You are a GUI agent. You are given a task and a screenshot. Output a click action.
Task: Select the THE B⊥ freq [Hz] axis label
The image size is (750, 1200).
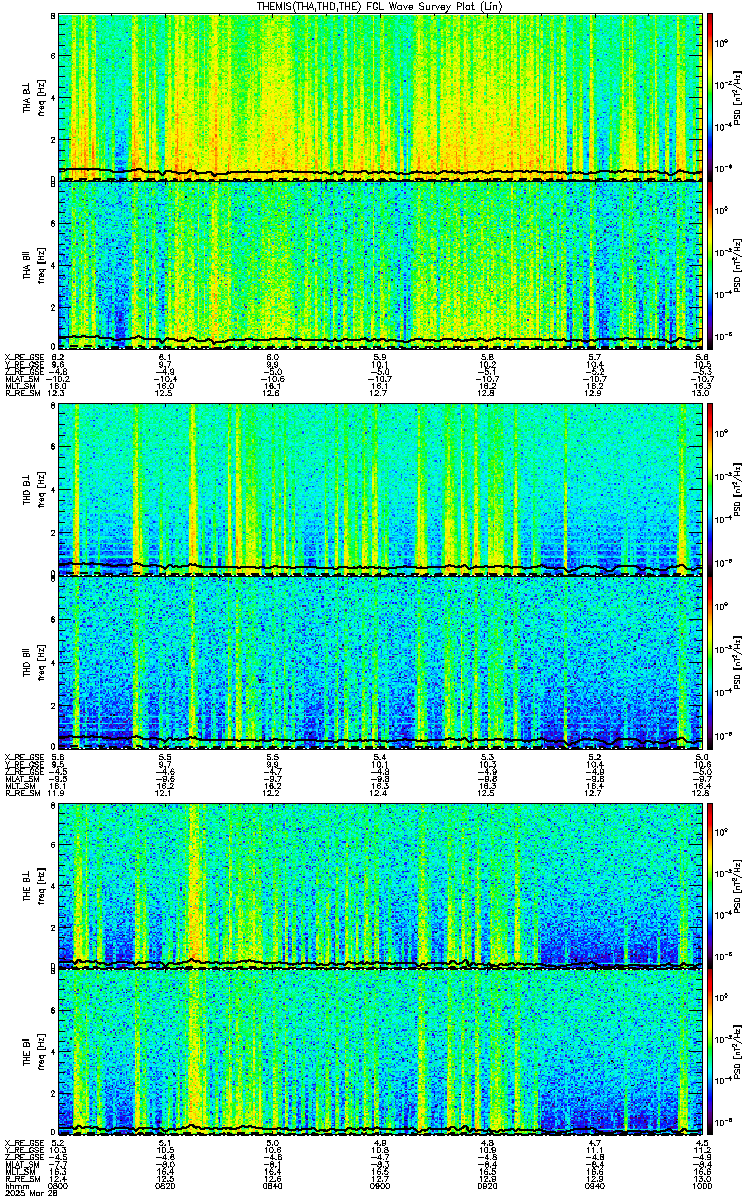[32, 884]
